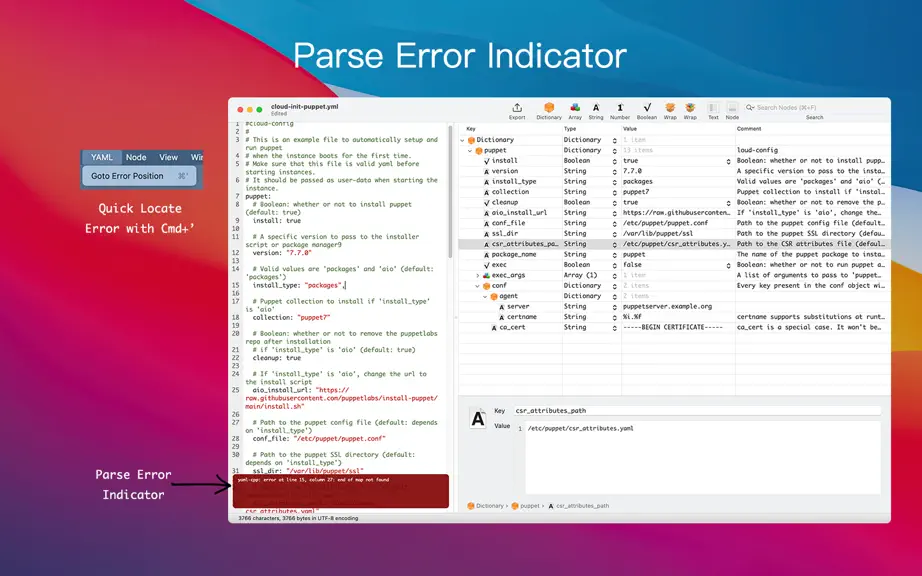
Task: Click the breadcrumb puppet dictionary icon
Action: [x=515, y=505]
